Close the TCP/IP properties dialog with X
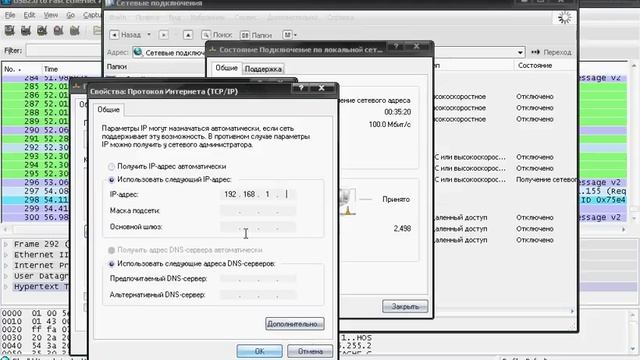Viewport: 640px width, 360px height. [x=321, y=88]
